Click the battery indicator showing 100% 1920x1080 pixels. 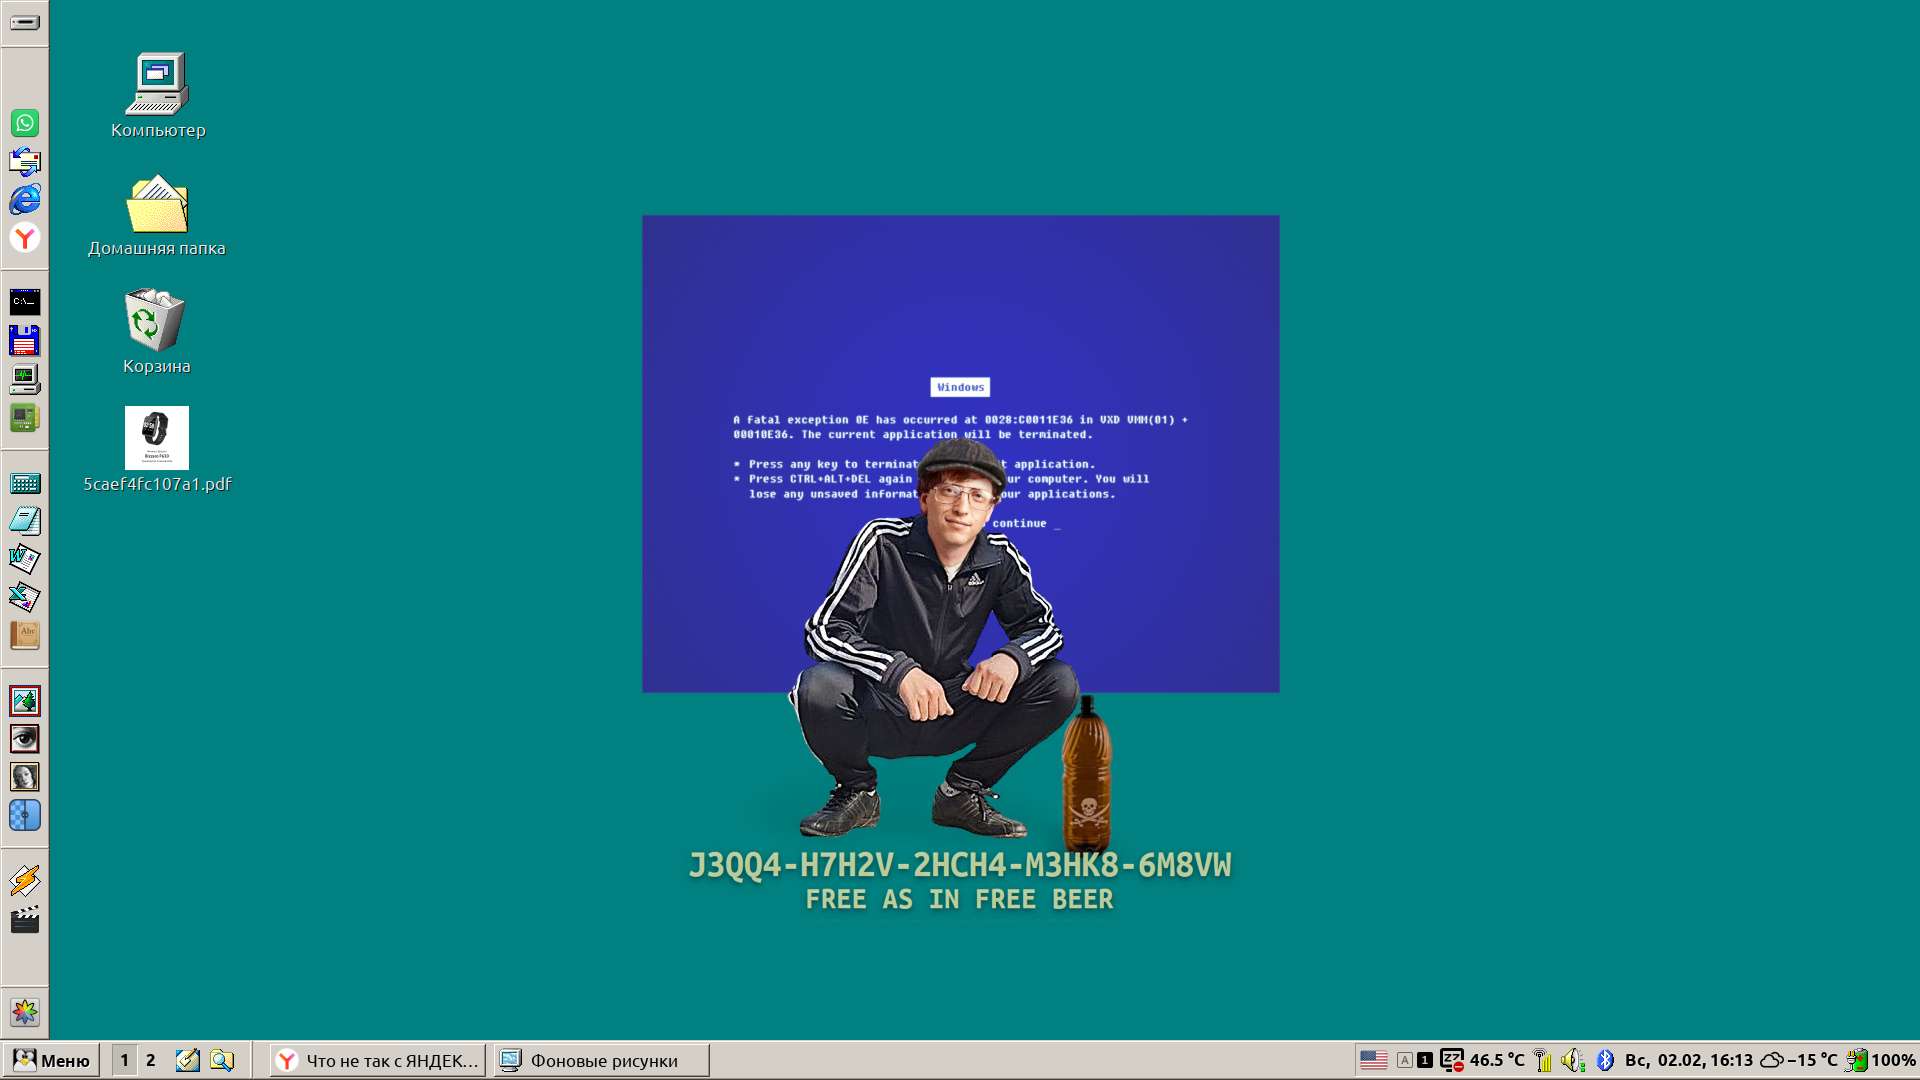pos(1881,1060)
